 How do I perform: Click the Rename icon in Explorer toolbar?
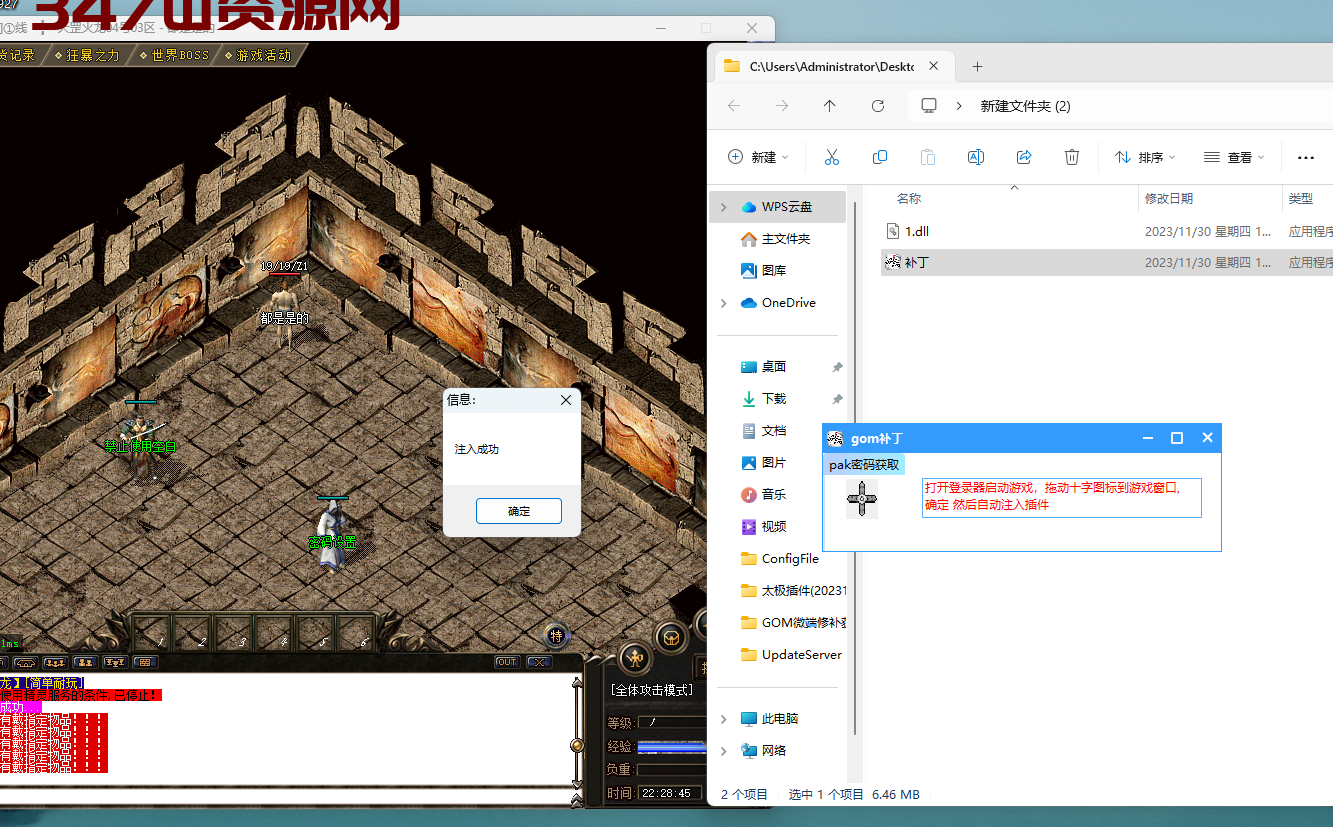tap(976, 157)
